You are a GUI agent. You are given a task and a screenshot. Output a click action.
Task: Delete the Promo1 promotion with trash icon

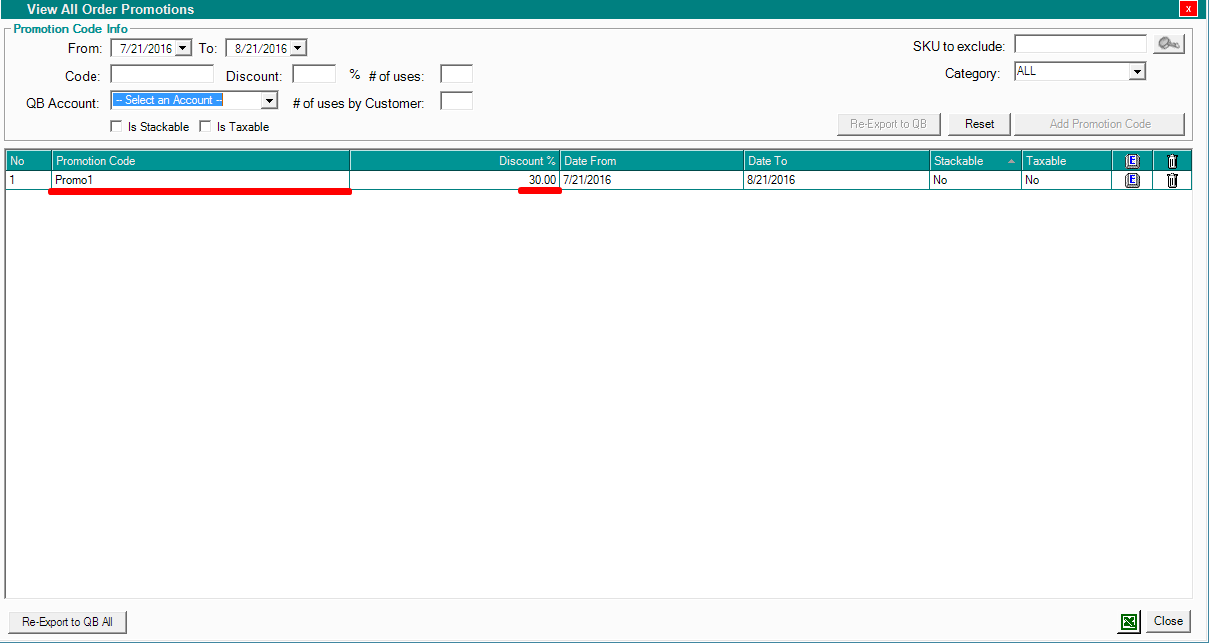tap(1172, 181)
